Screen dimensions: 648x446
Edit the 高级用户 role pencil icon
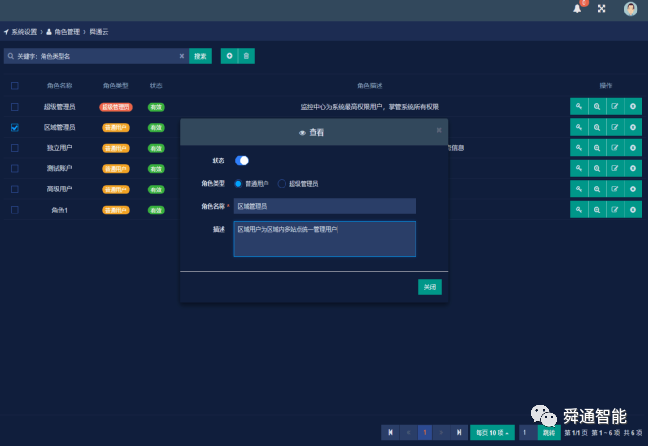click(x=615, y=189)
